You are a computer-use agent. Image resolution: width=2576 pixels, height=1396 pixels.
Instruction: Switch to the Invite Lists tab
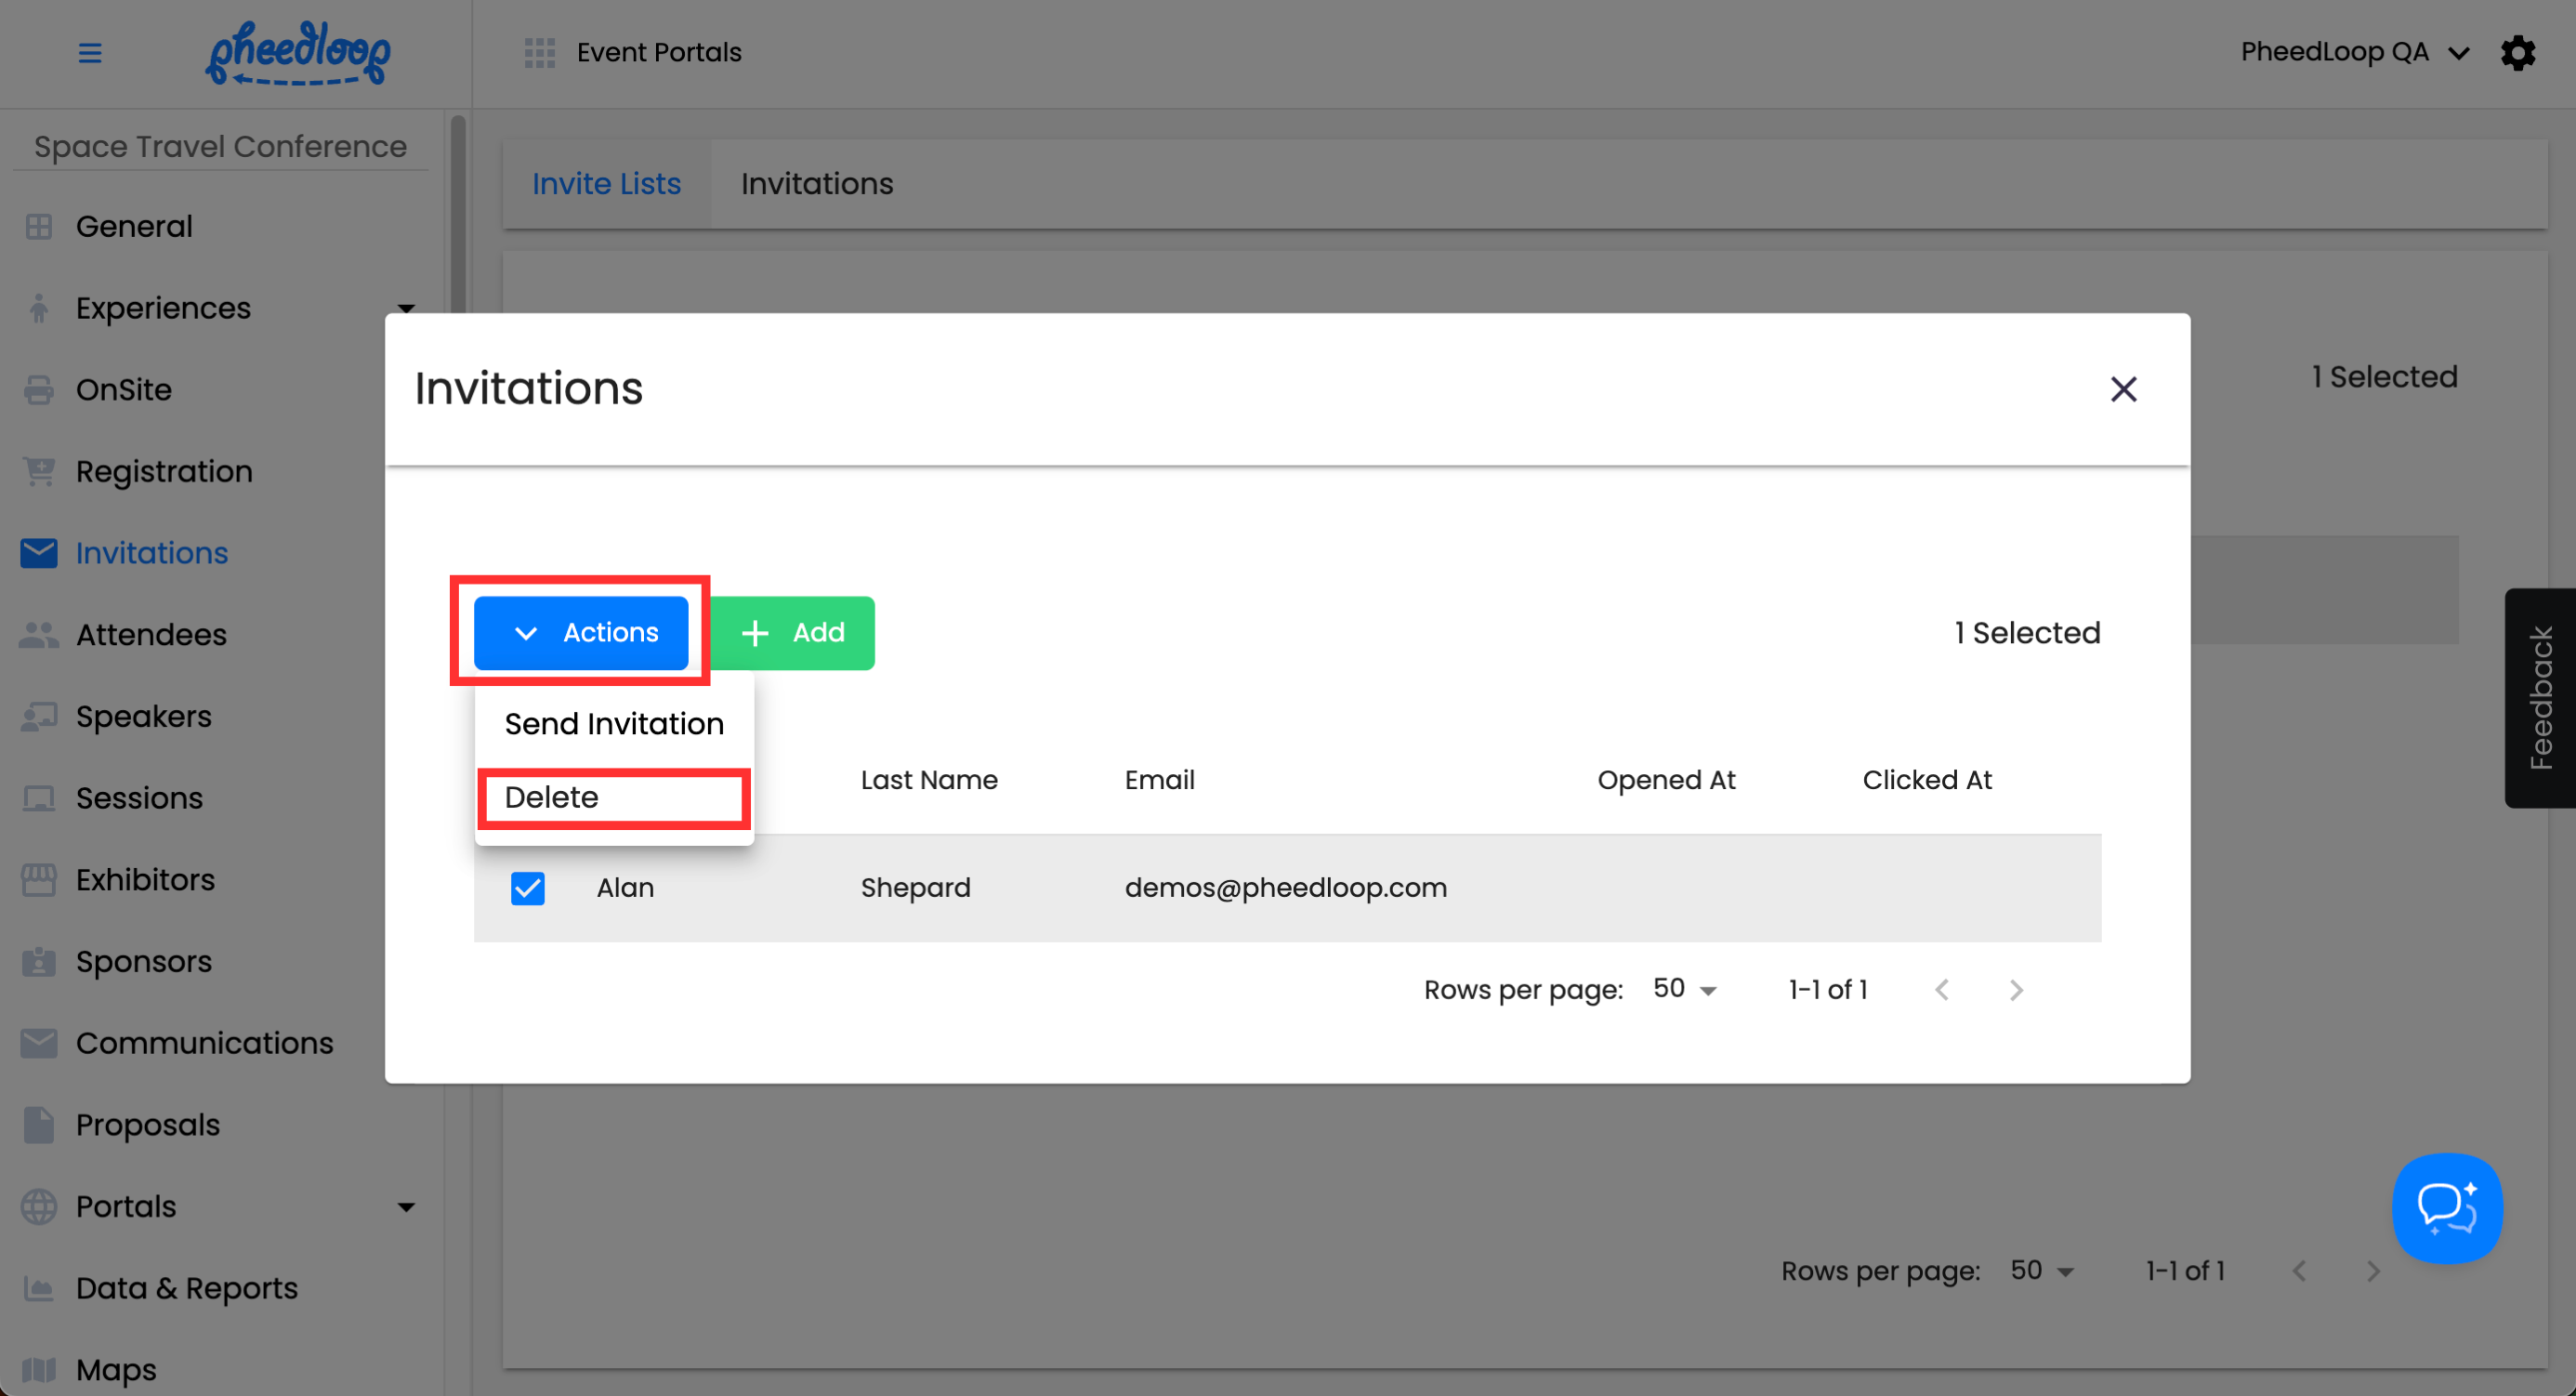(606, 184)
